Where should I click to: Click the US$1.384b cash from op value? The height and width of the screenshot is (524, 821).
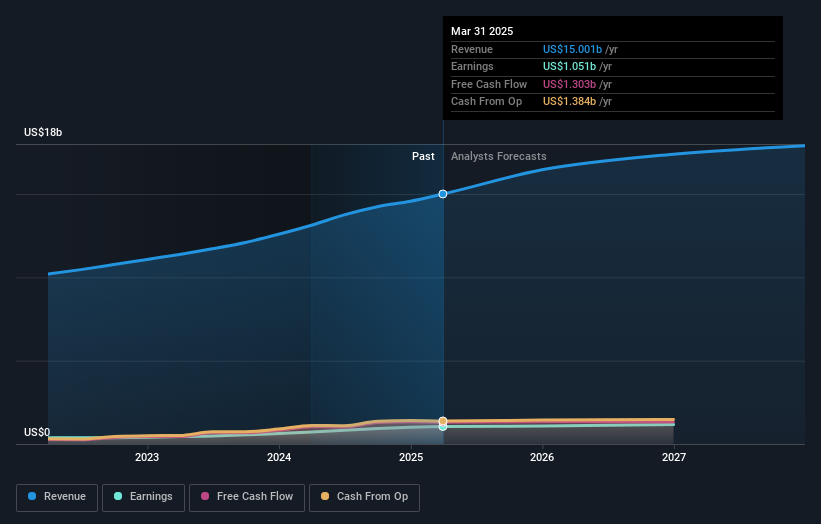click(x=569, y=102)
